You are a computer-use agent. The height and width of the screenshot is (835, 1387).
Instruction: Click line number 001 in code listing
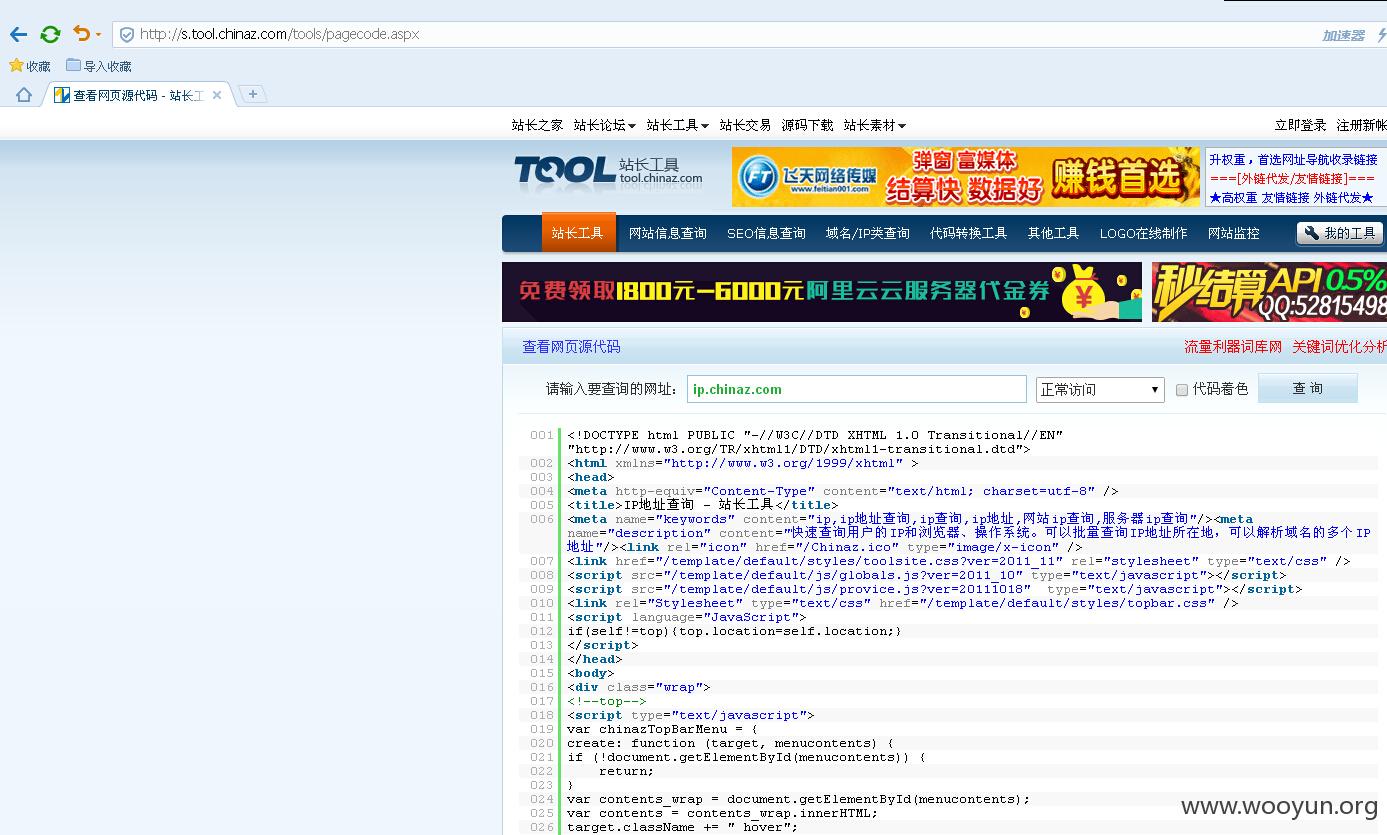tap(541, 435)
